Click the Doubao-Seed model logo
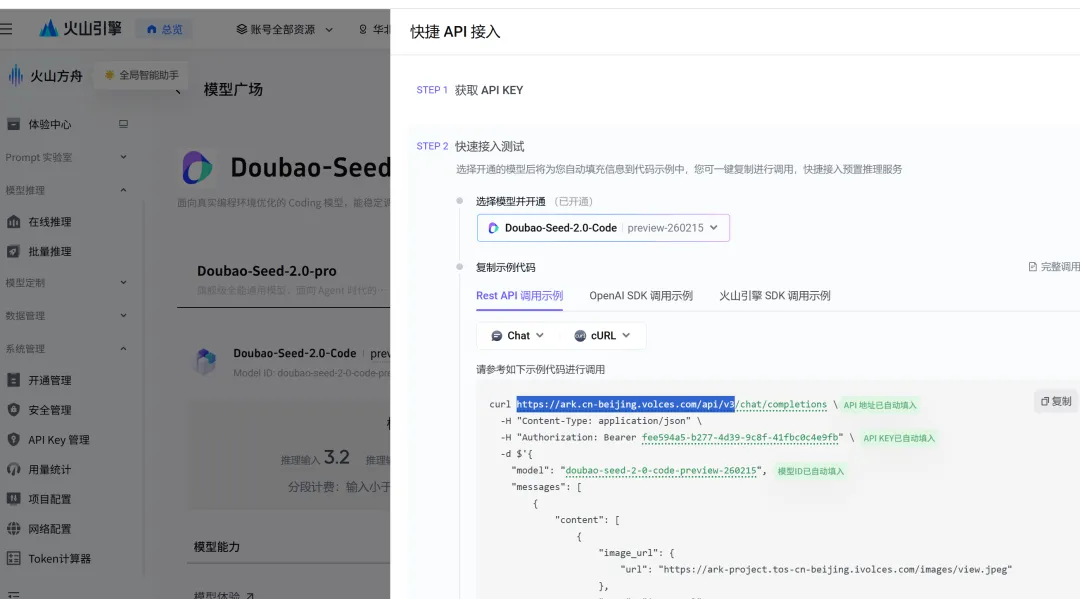Screen dimensions: 1080x599 click(197, 167)
